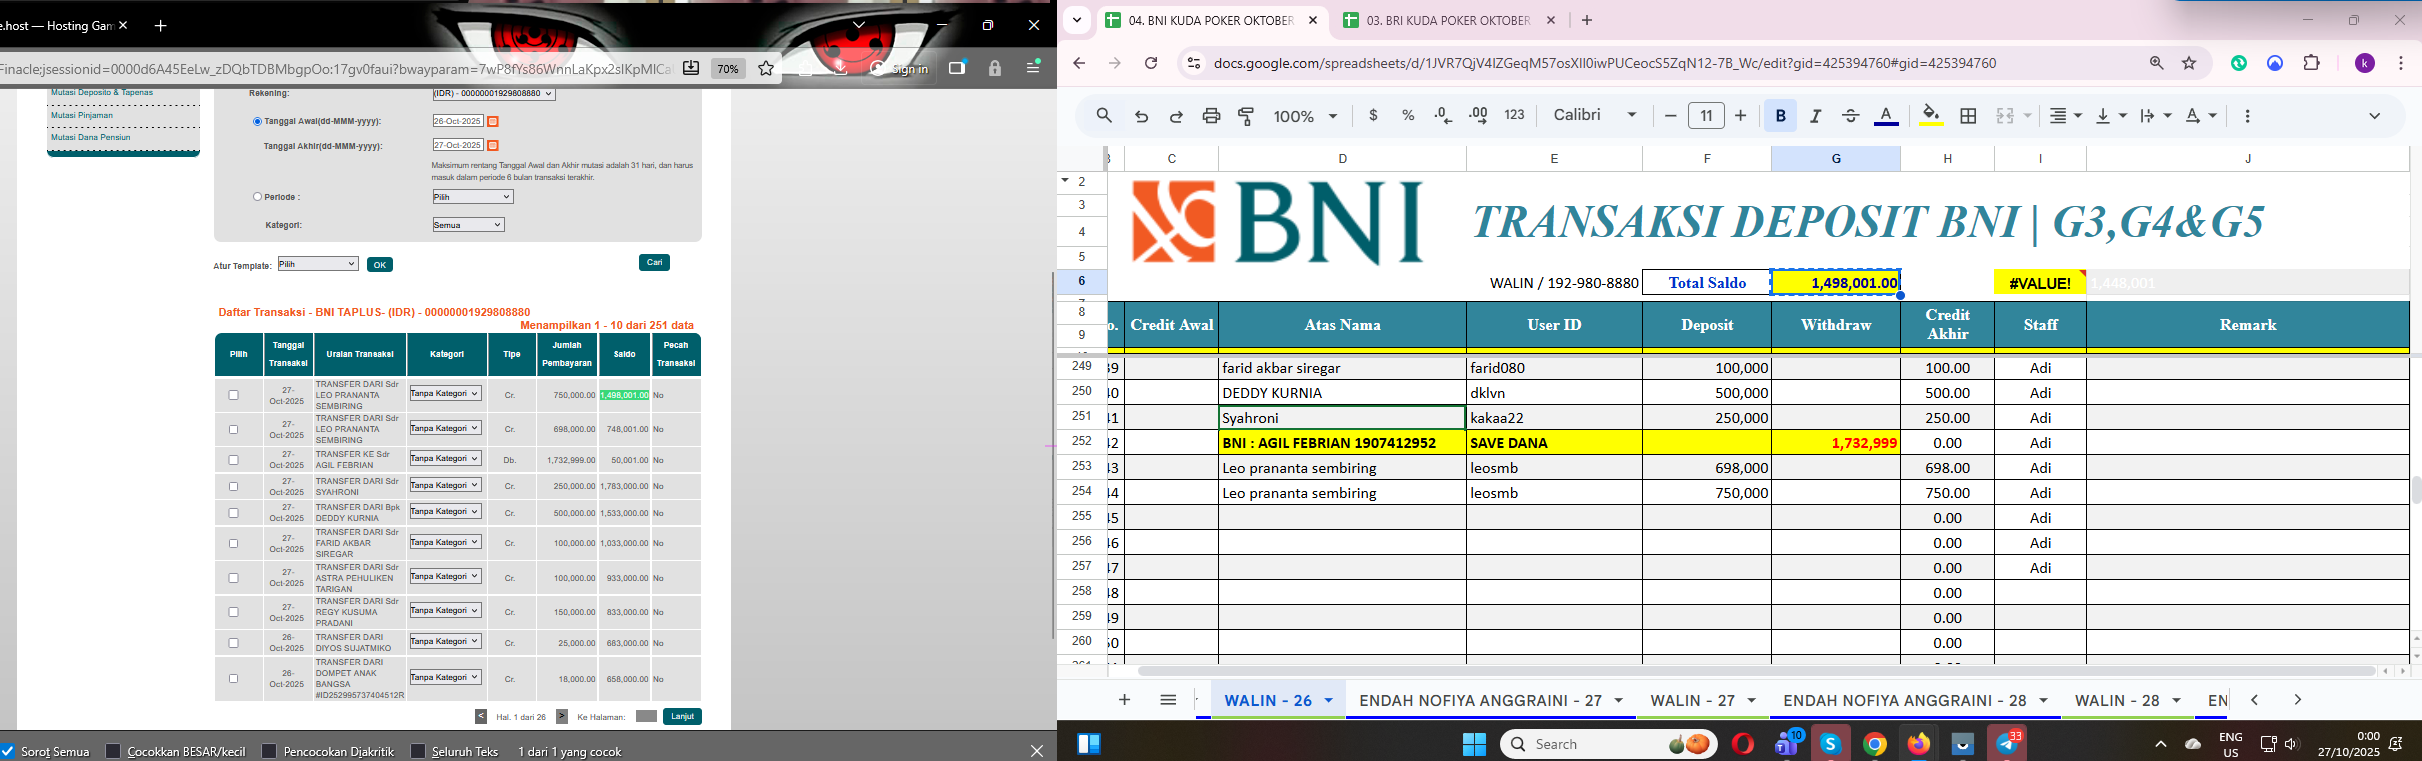Go to next transaction page arrow

[562, 716]
